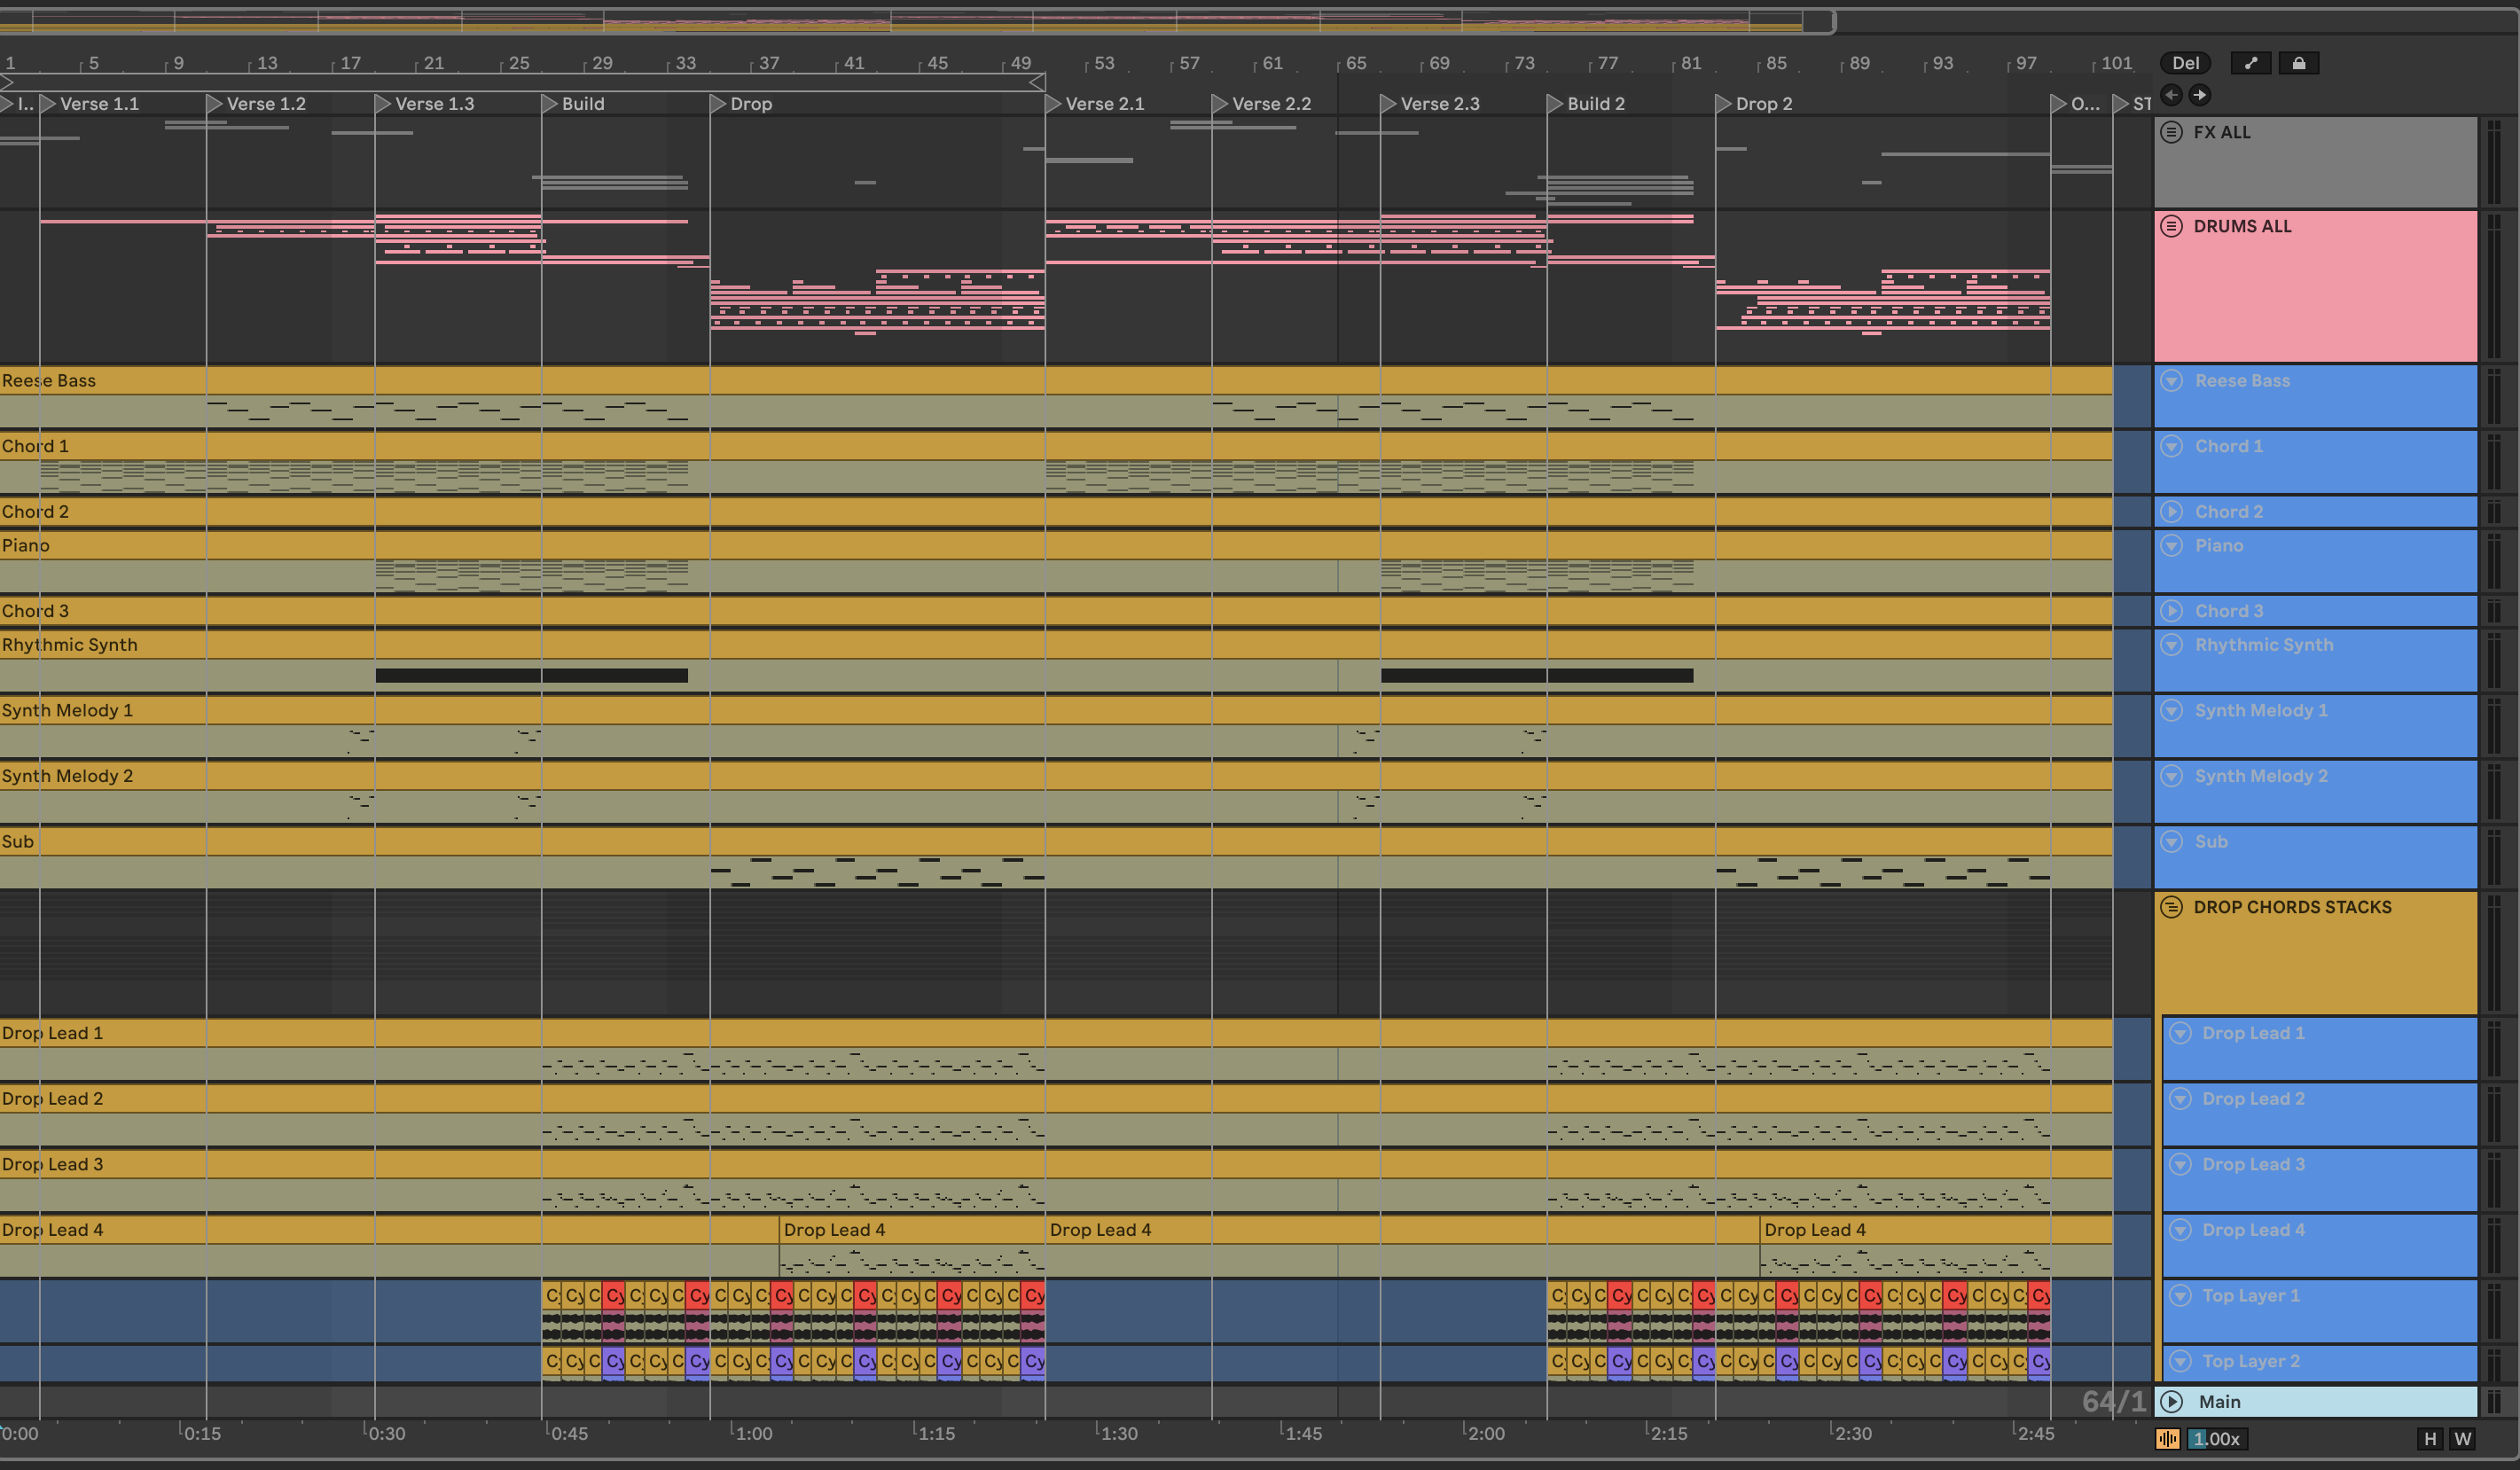Select the Verse 2.2 locator
Viewport: 2520px width, 1470px height.
[x=1261, y=104]
